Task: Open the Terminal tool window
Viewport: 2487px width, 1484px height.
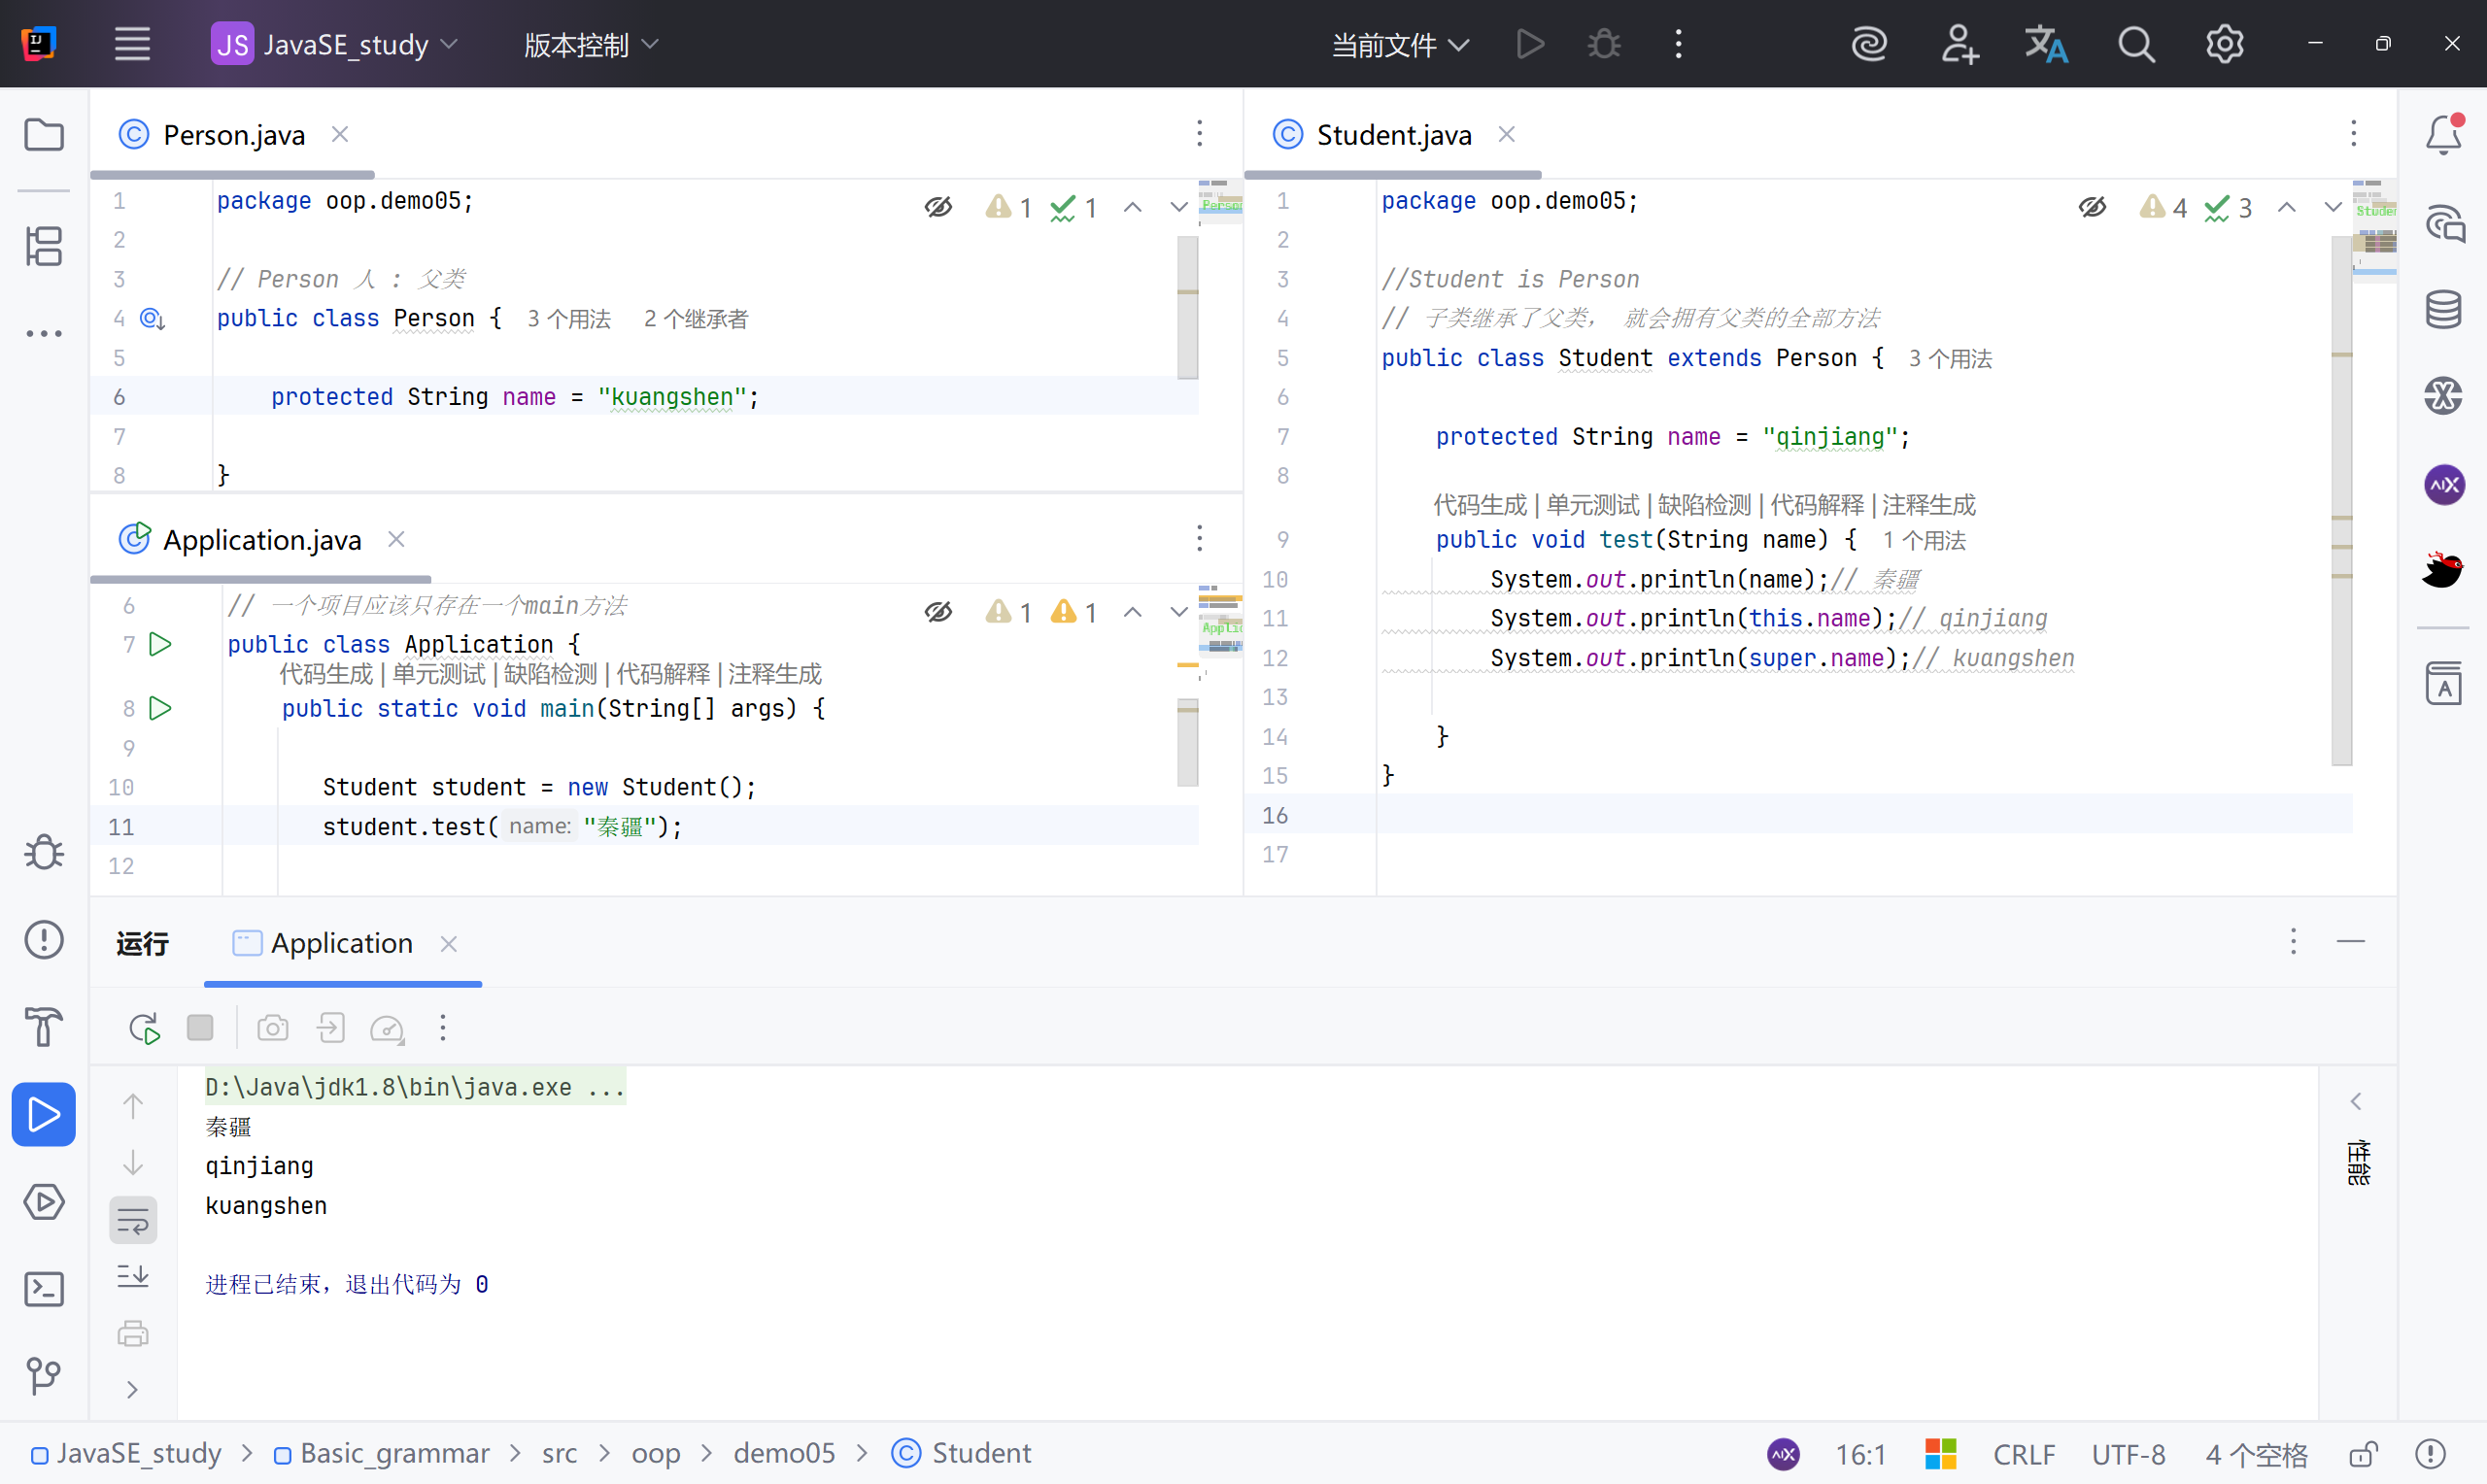Action: (x=44, y=1289)
